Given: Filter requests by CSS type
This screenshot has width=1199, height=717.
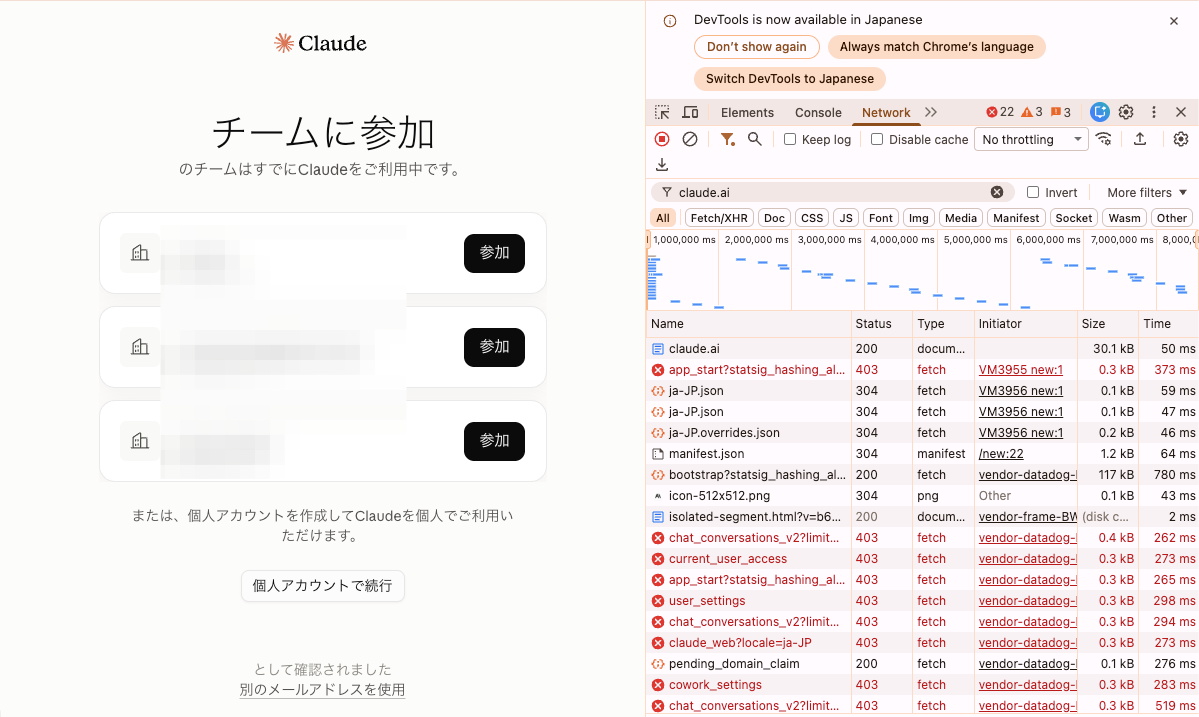Looking at the screenshot, I should (x=811, y=218).
